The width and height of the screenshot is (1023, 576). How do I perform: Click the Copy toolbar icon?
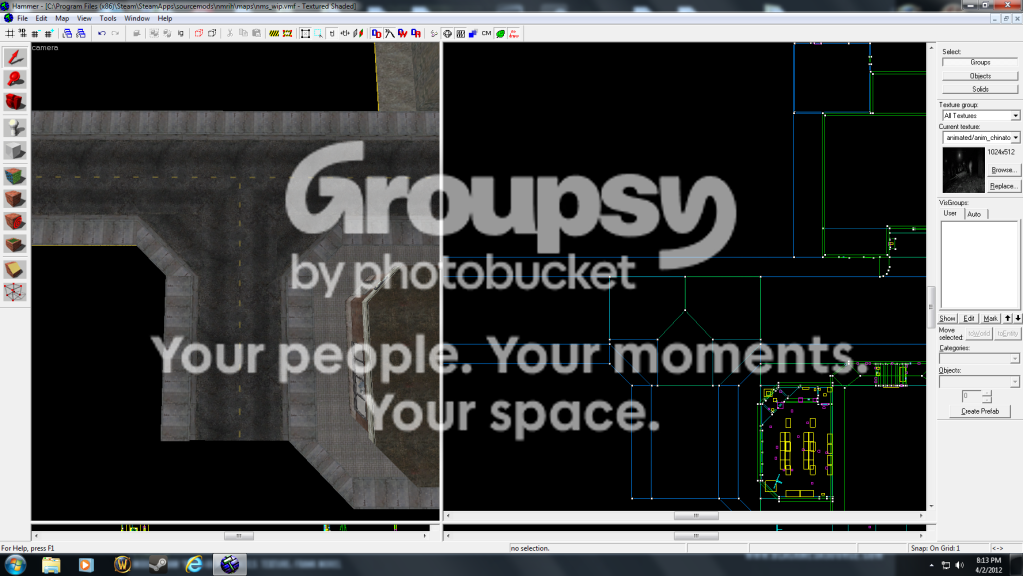(243, 33)
